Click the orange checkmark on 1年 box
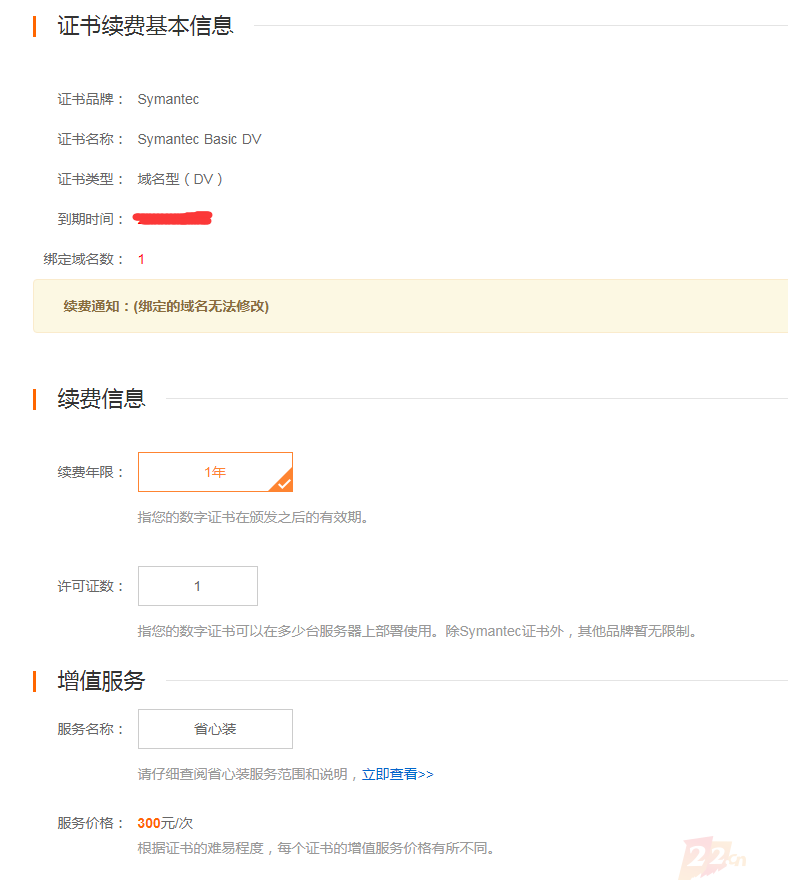The width and height of the screenshot is (788, 896). (283, 483)
